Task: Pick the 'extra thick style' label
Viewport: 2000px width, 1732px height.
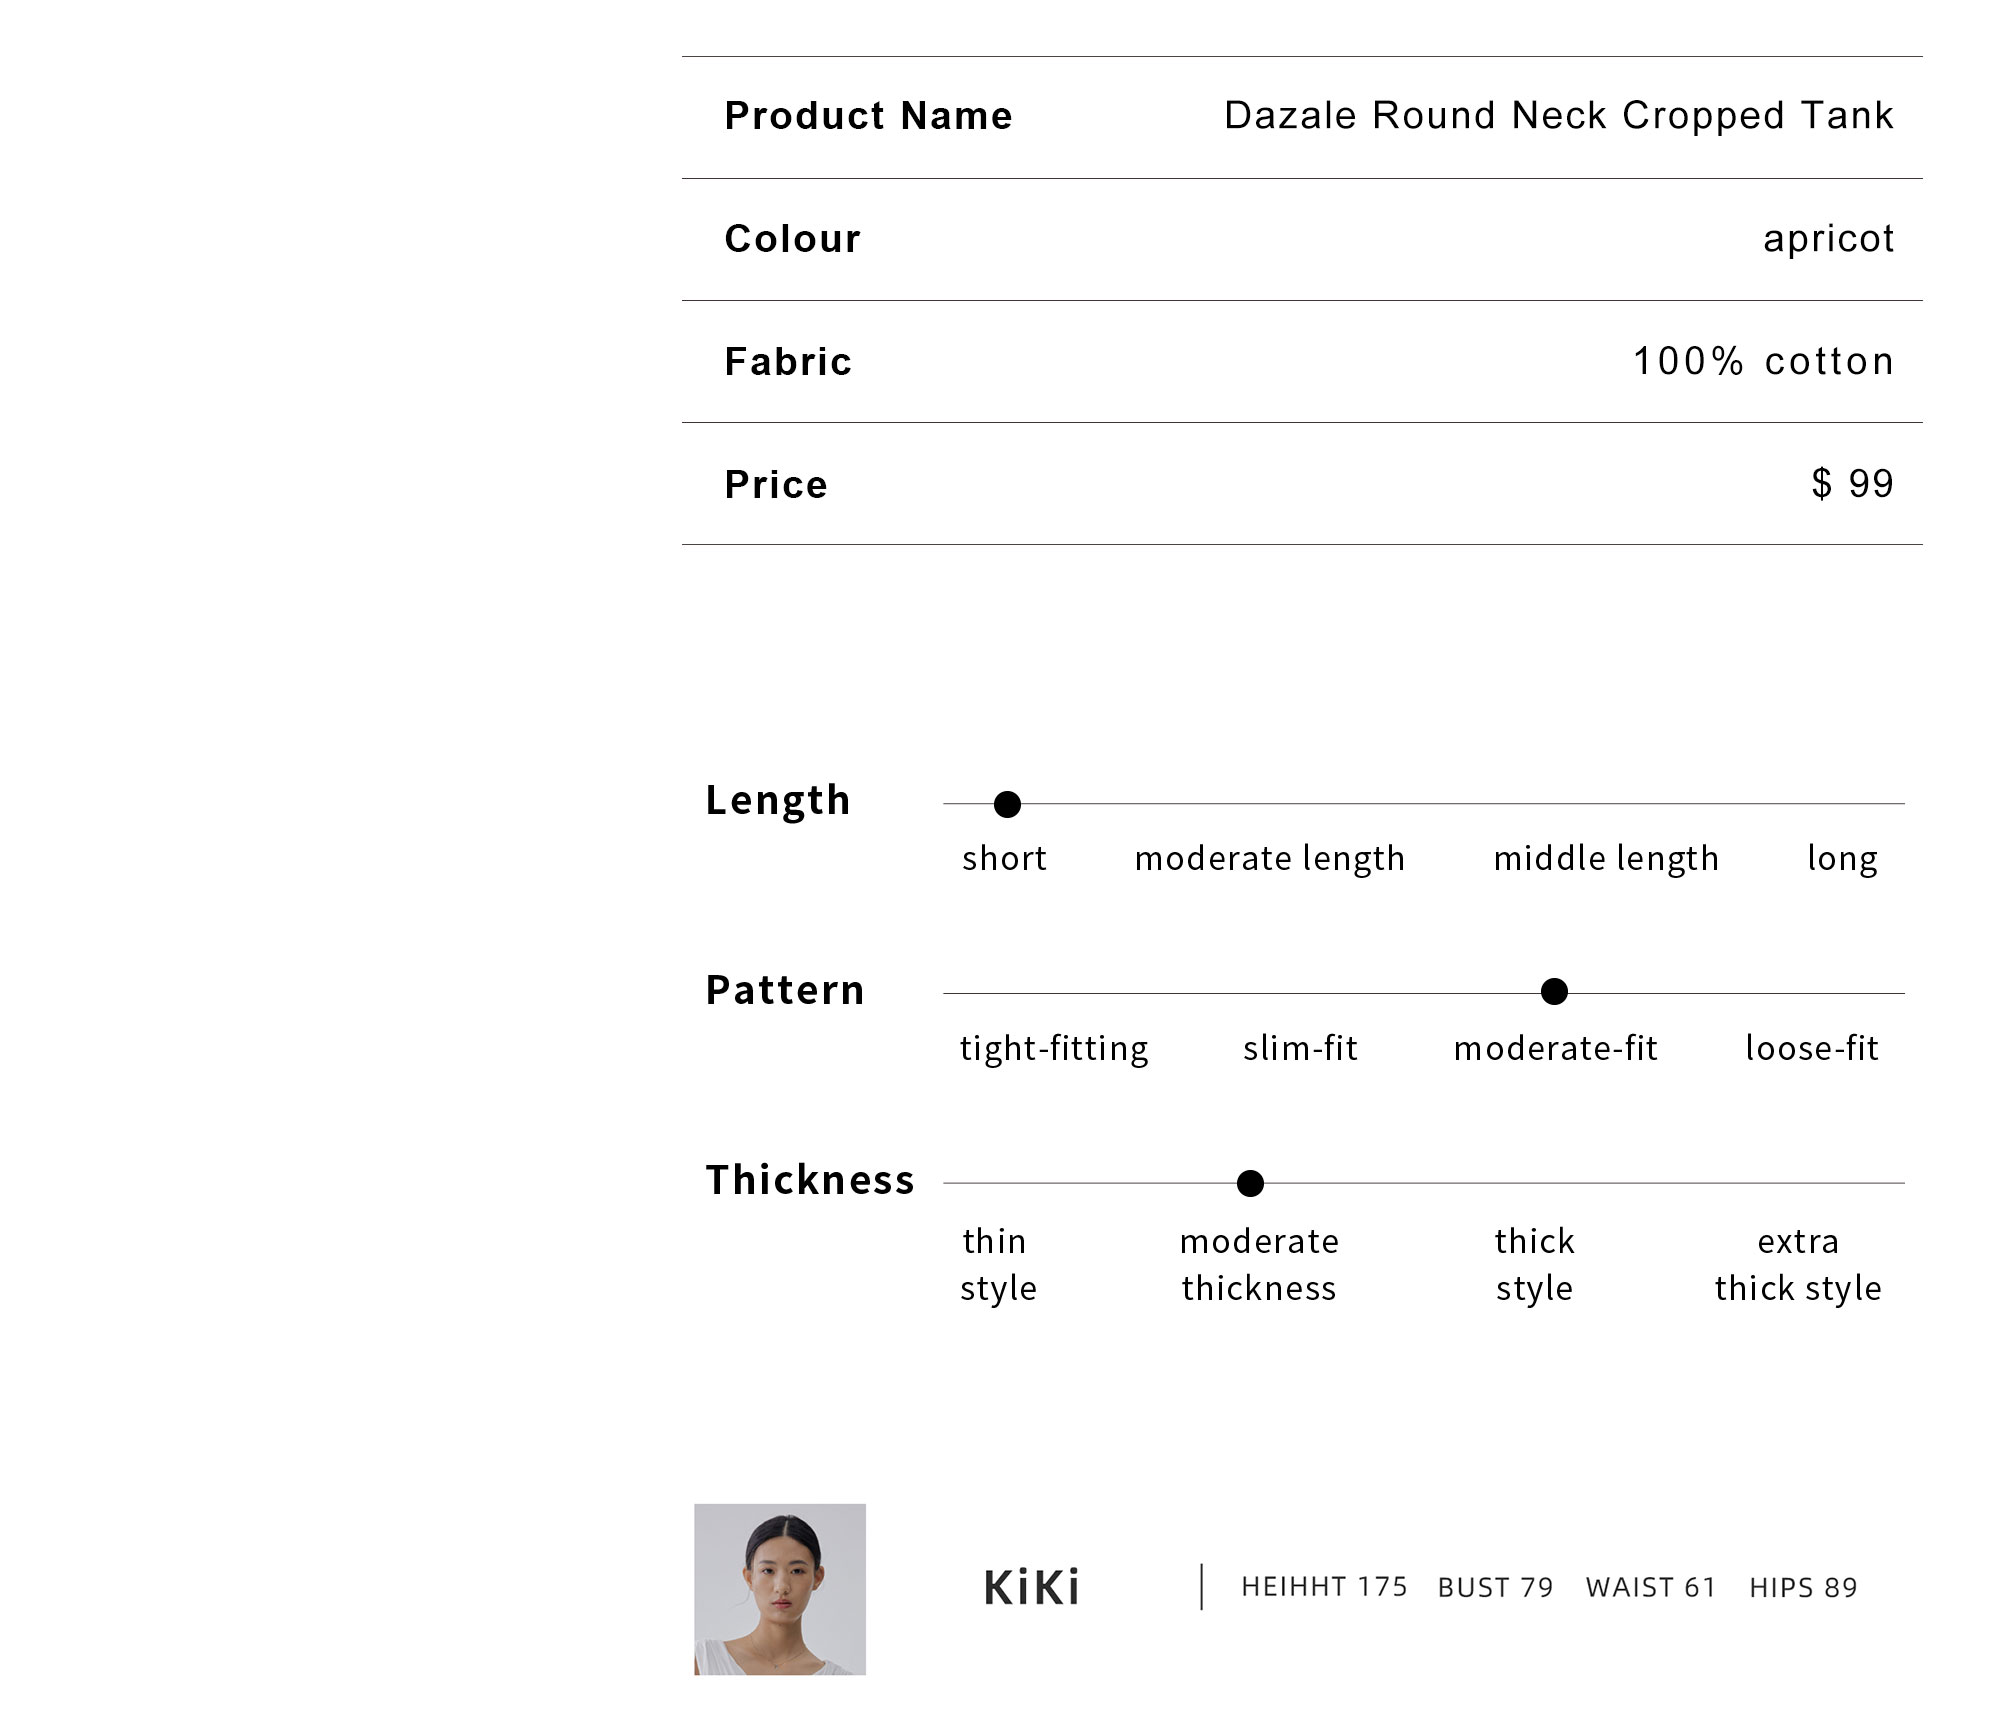Action: tap(1798, 1264)
